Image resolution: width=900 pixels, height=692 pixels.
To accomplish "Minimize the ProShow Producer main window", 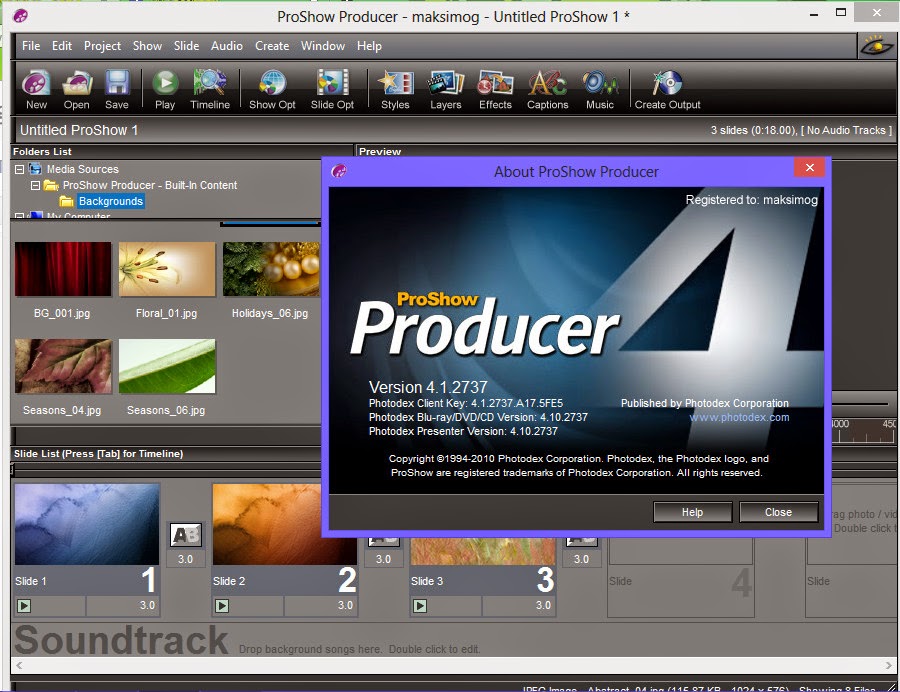I will click(814, 14).
